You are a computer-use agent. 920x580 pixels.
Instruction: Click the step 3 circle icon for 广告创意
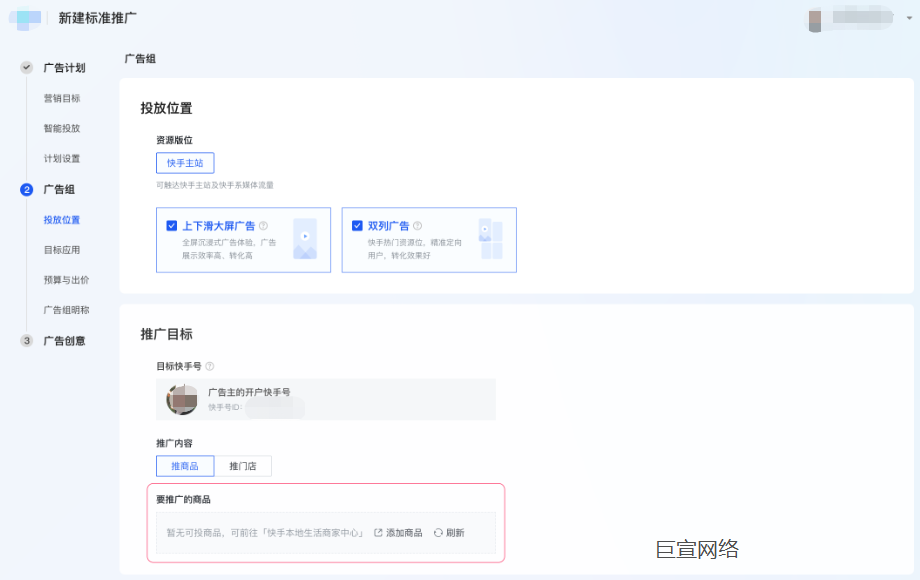coord(26,341)
